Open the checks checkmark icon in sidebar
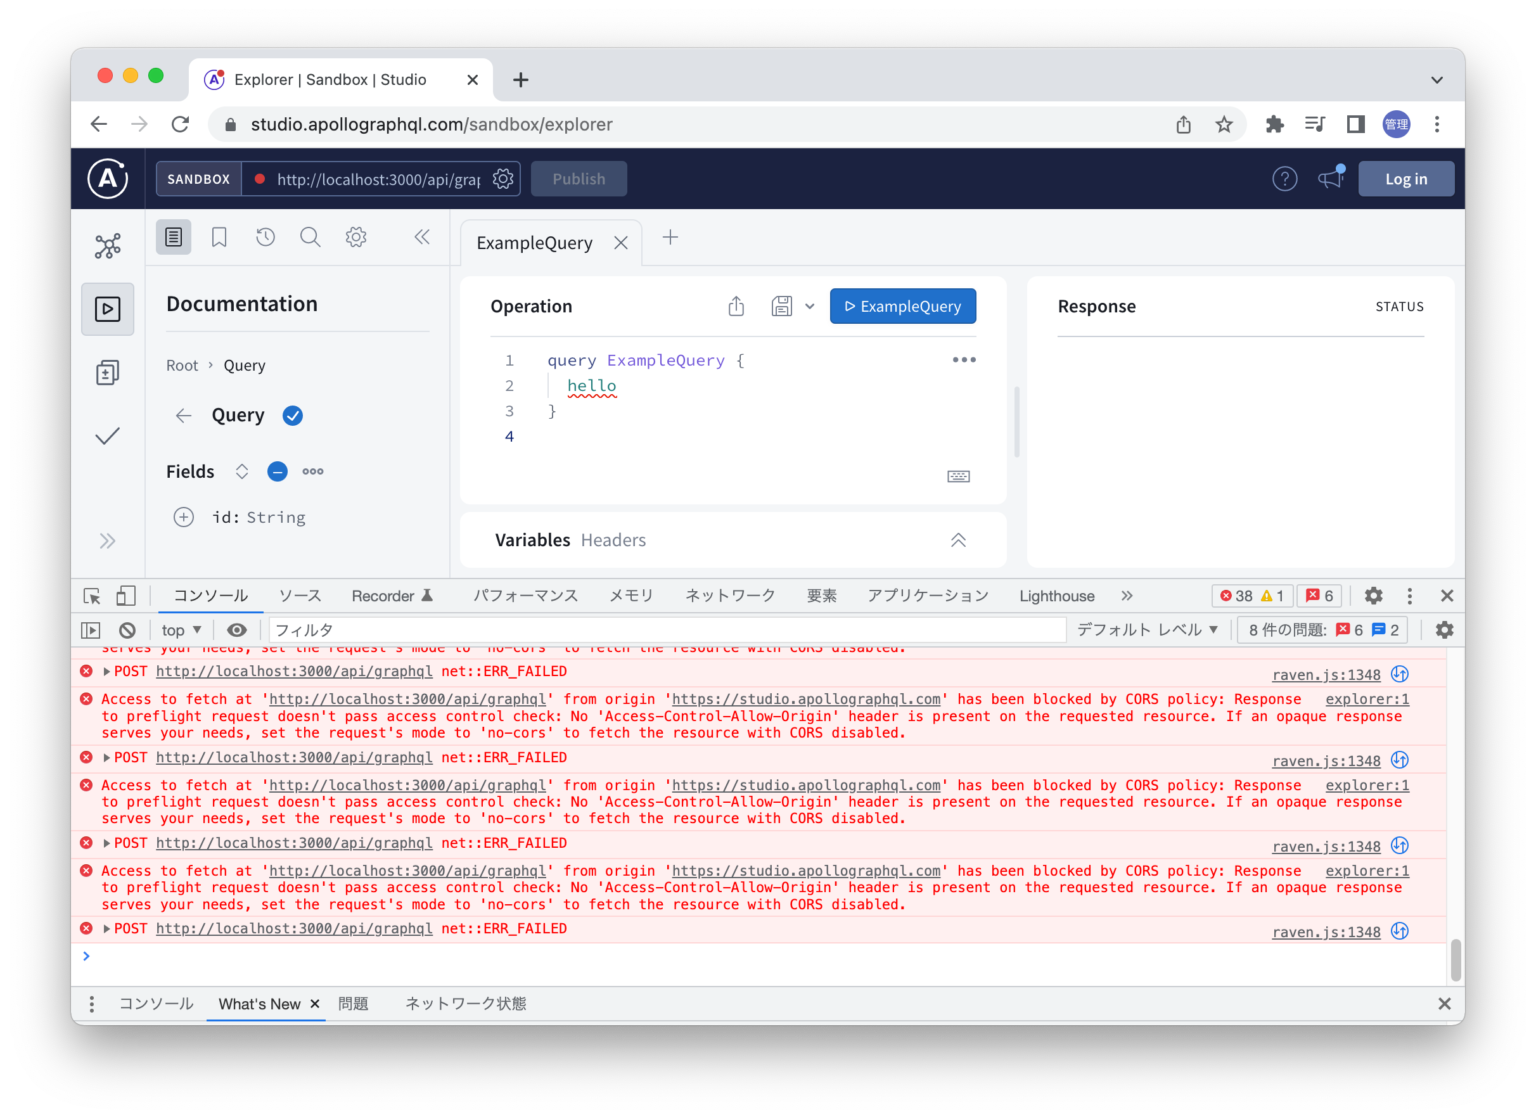 click(108, 436)
